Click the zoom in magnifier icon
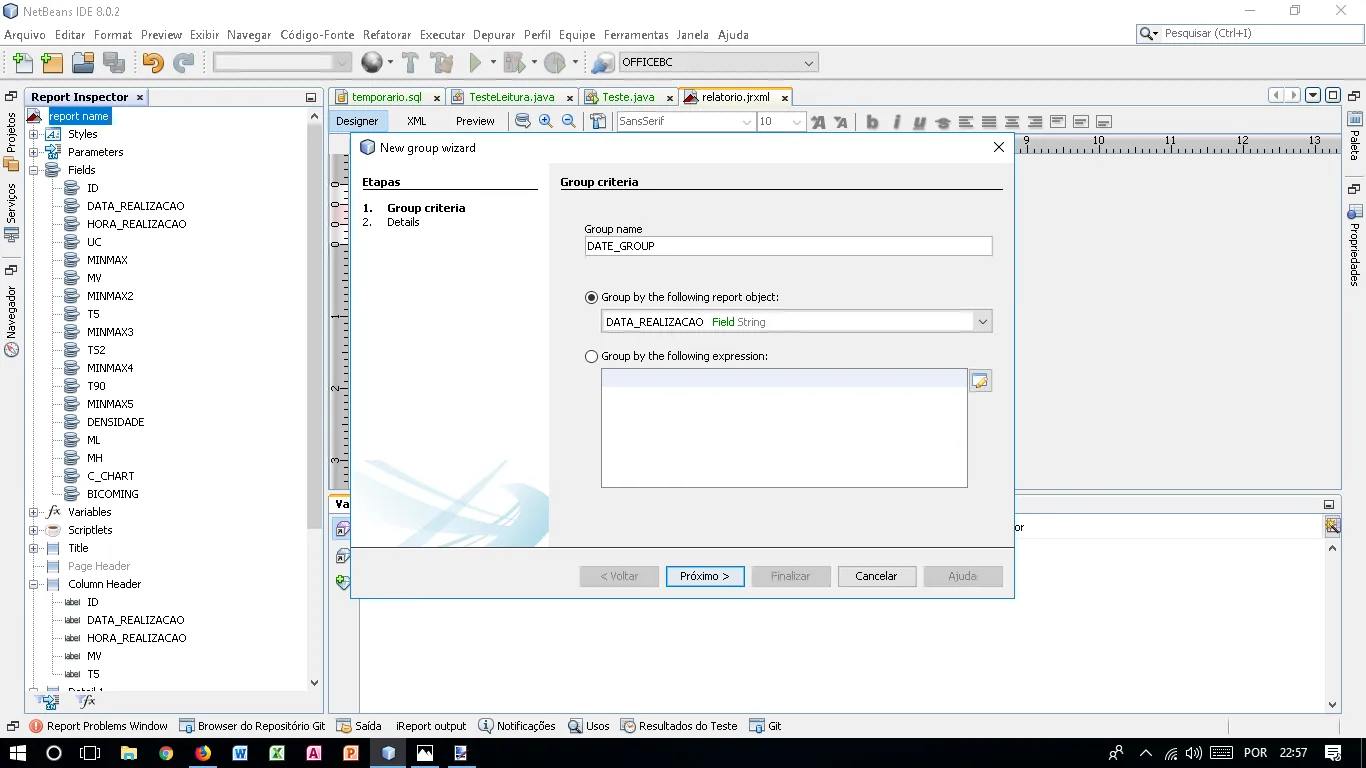This screenshot has height=768, width=1366. [x=546, y=121]
